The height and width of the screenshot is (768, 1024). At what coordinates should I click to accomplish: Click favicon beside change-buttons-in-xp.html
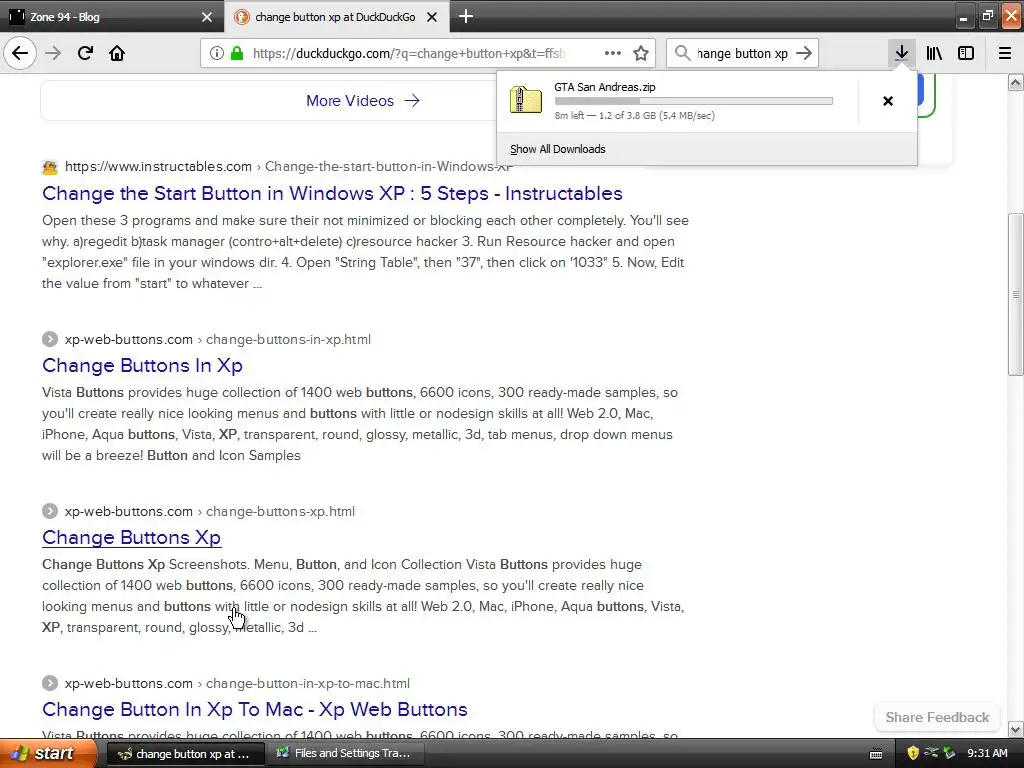coord(50,340)
